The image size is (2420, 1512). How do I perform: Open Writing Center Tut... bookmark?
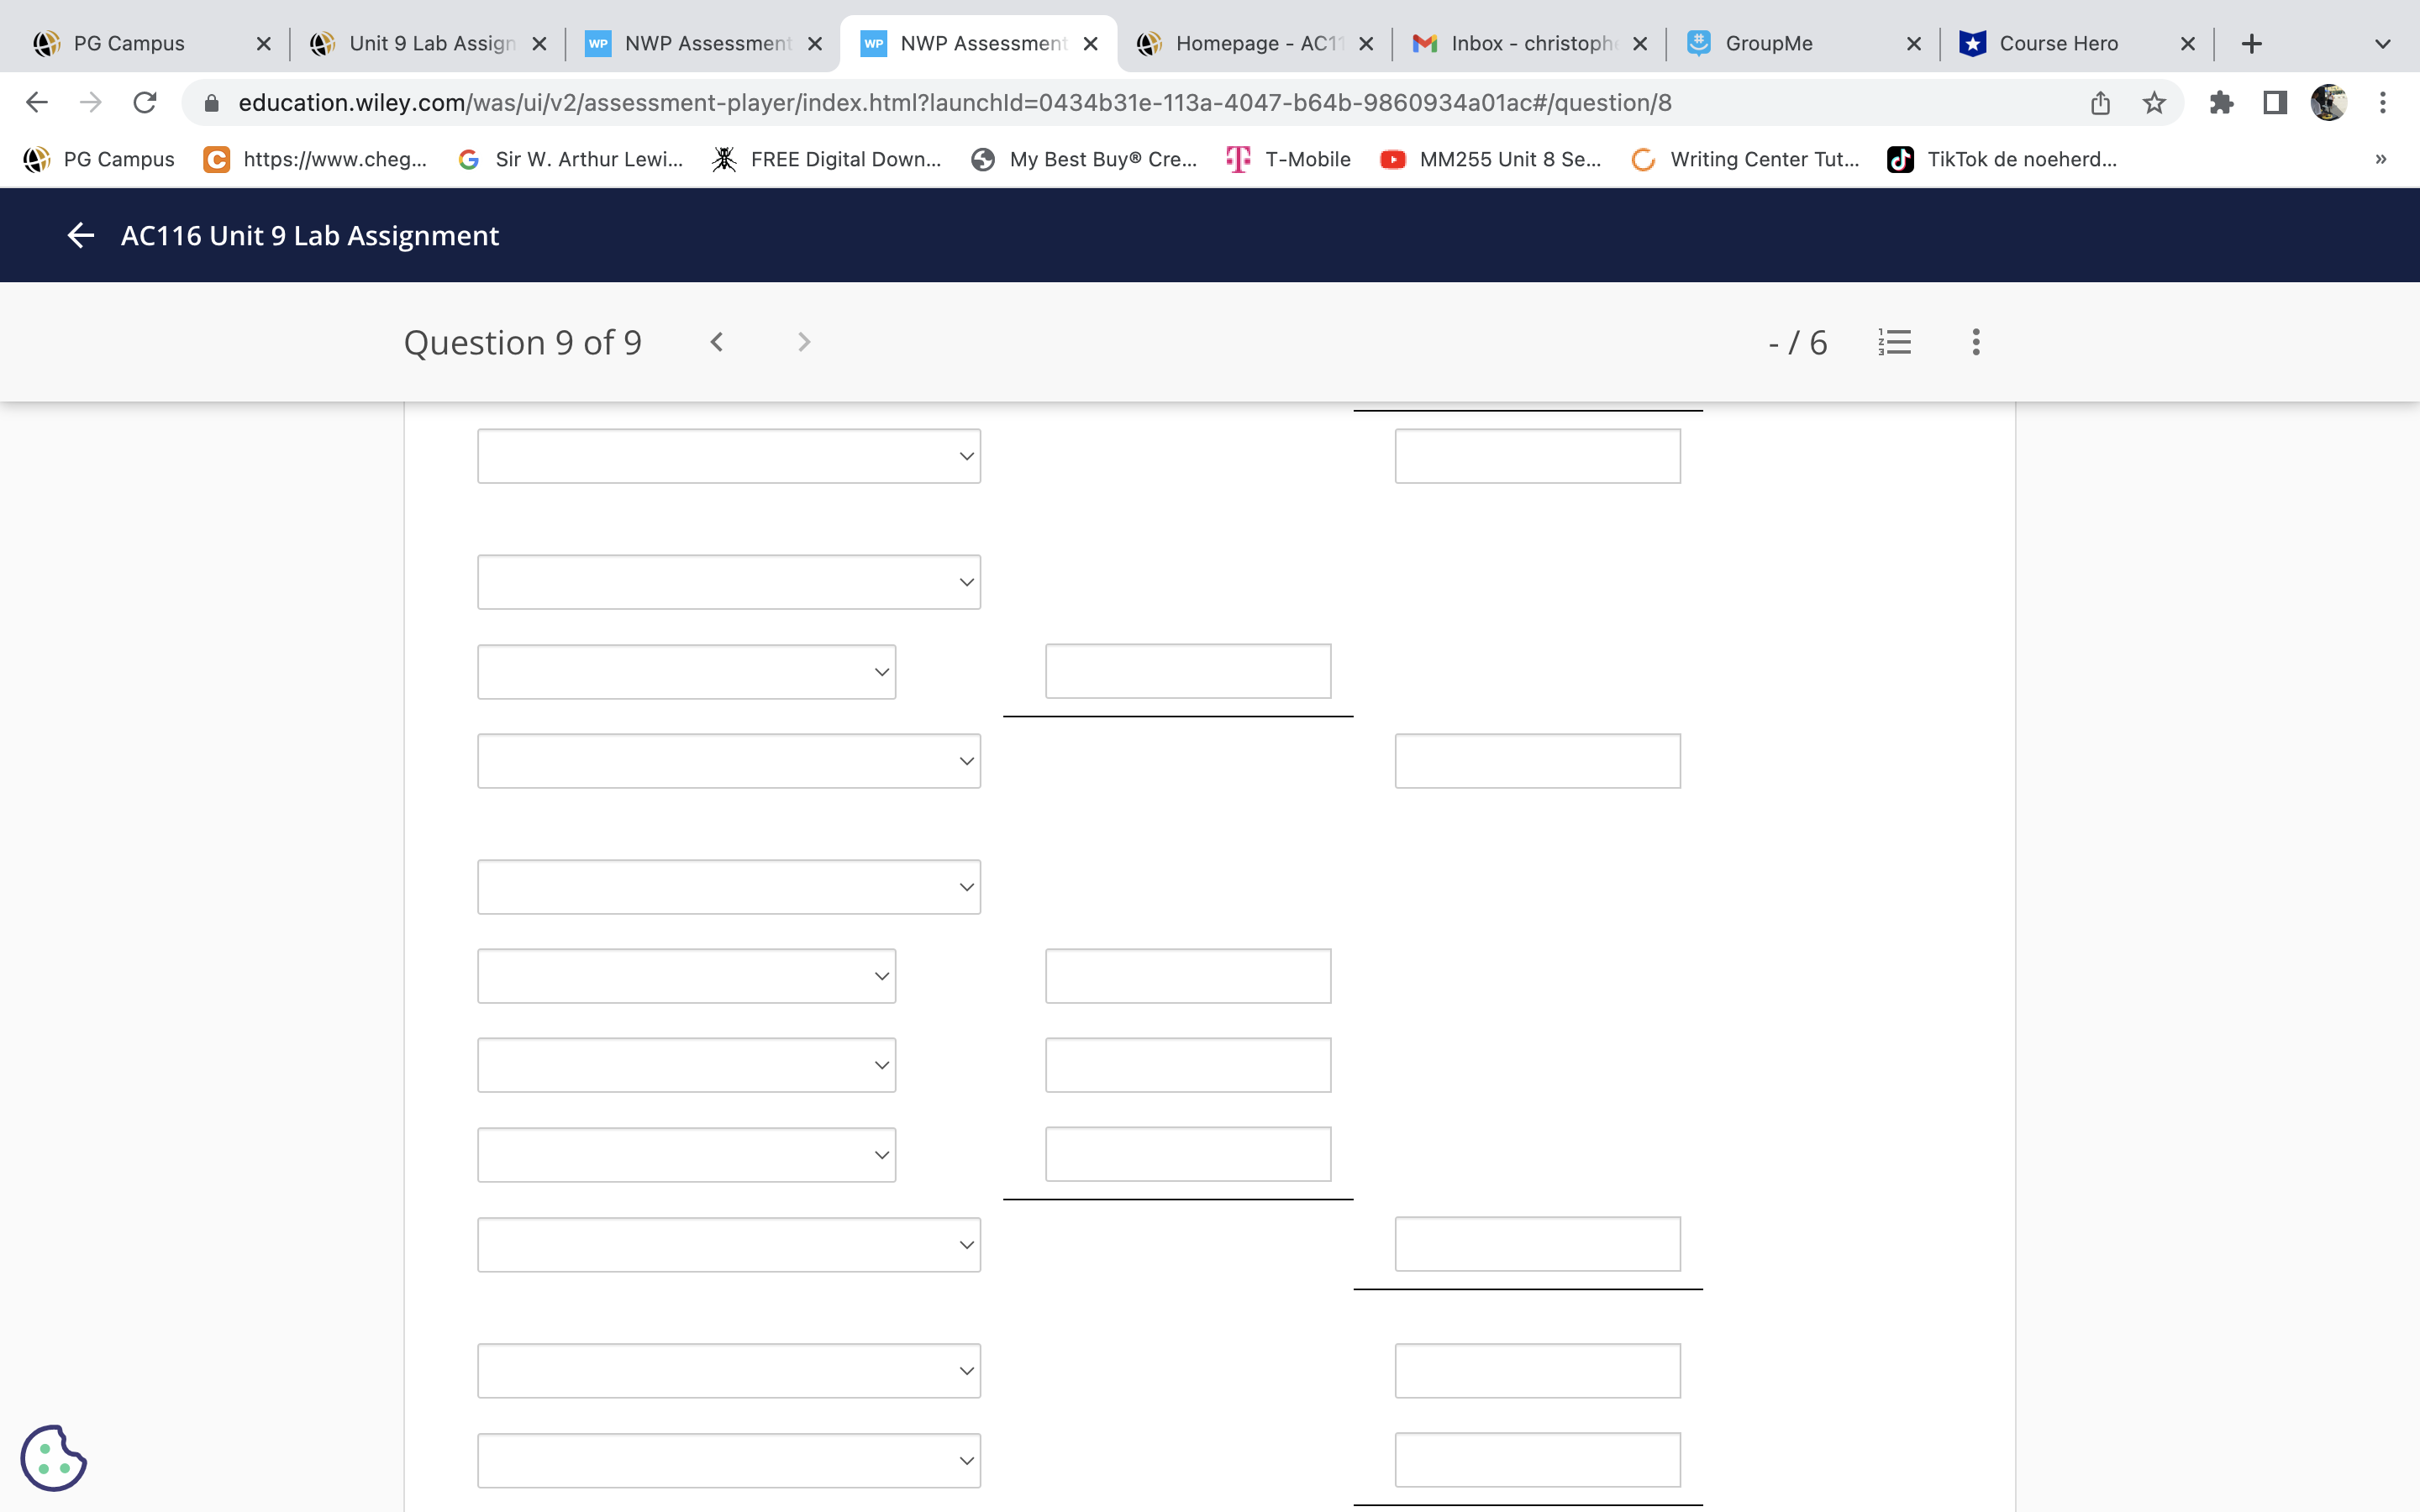[1745, 159]
